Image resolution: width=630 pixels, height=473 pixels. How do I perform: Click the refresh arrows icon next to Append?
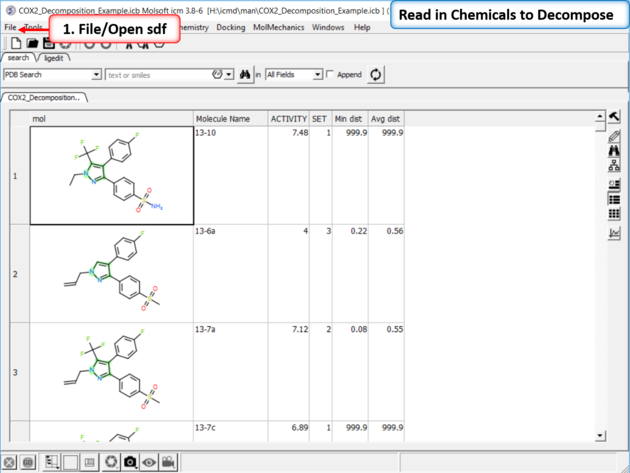coord(376,75)
